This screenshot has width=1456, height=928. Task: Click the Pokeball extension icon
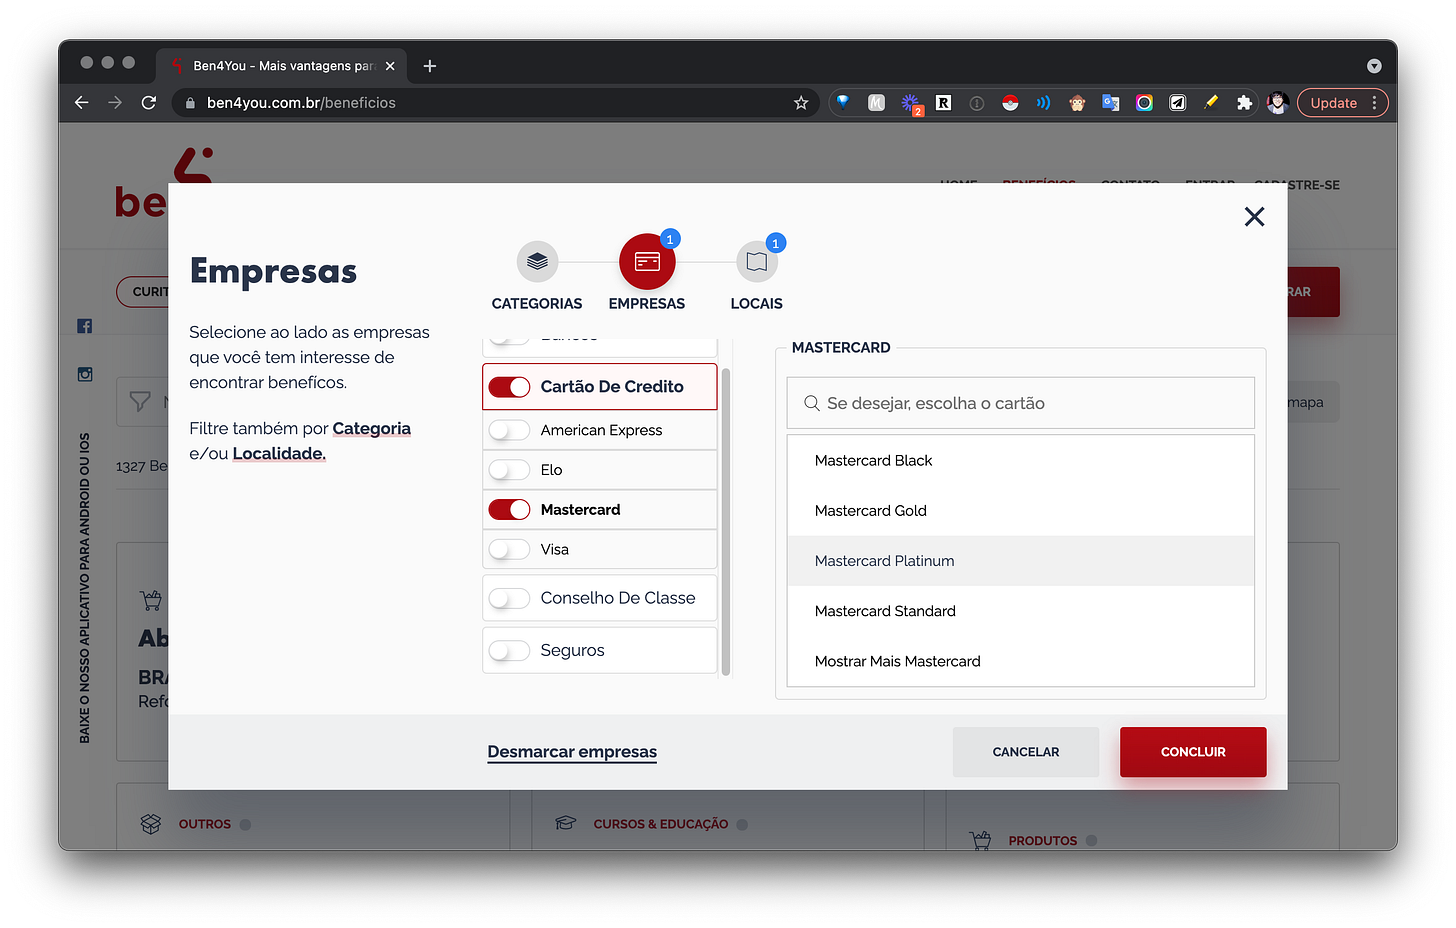click(1010, 103)
